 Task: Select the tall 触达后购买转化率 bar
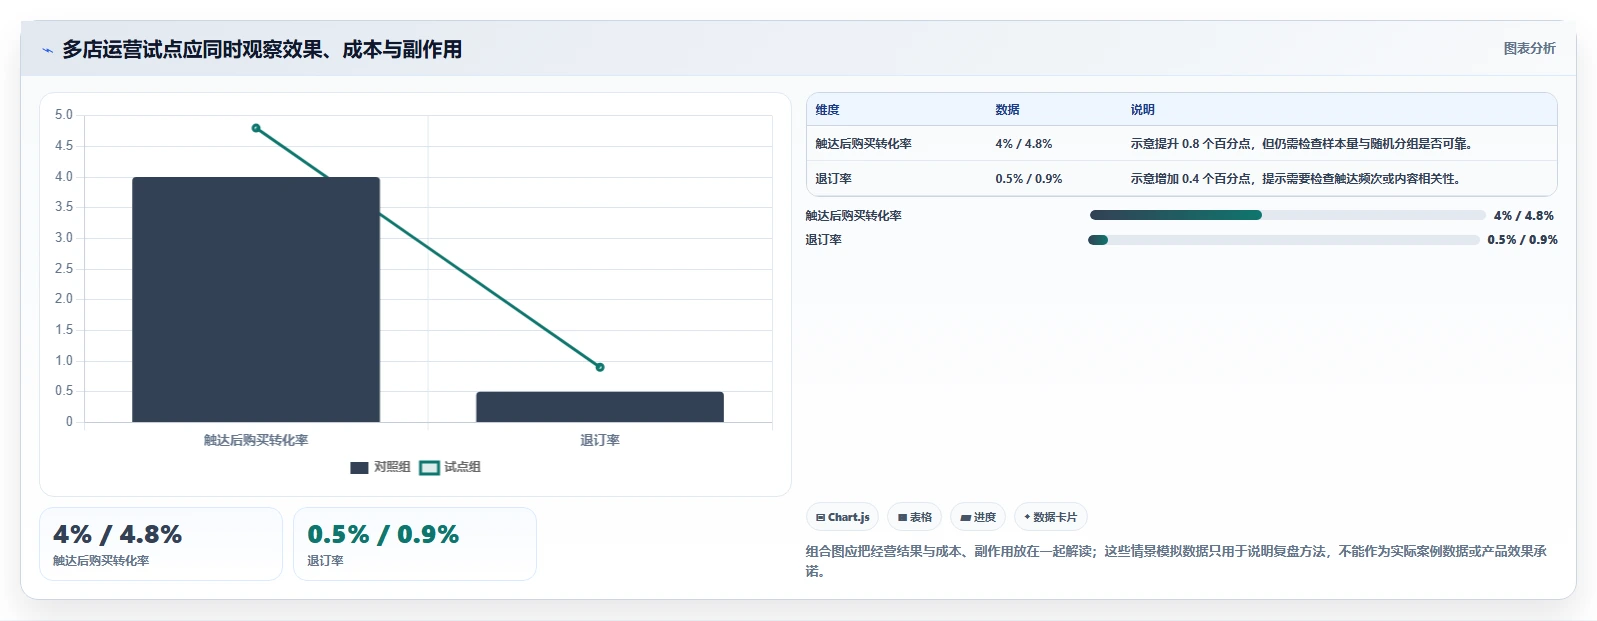(256, 299)
